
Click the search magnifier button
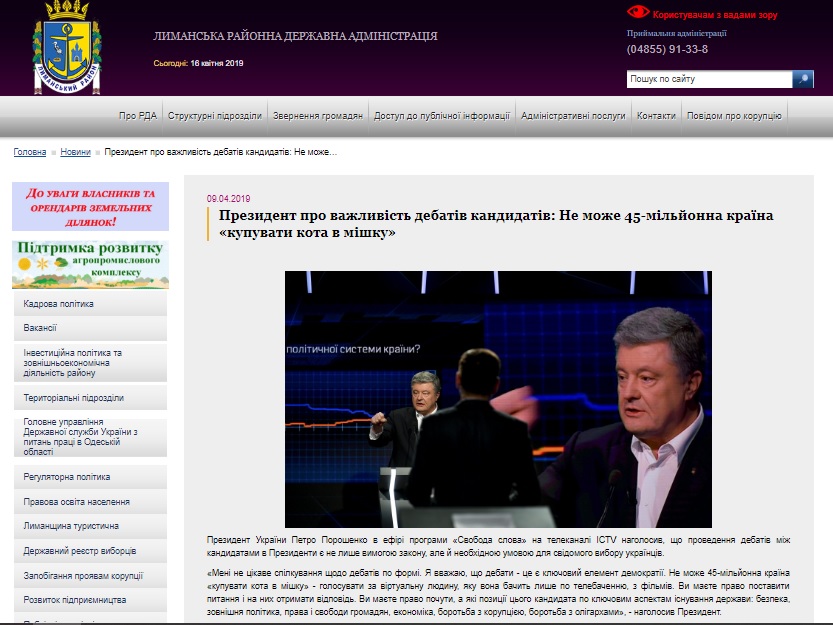point(803,79)
